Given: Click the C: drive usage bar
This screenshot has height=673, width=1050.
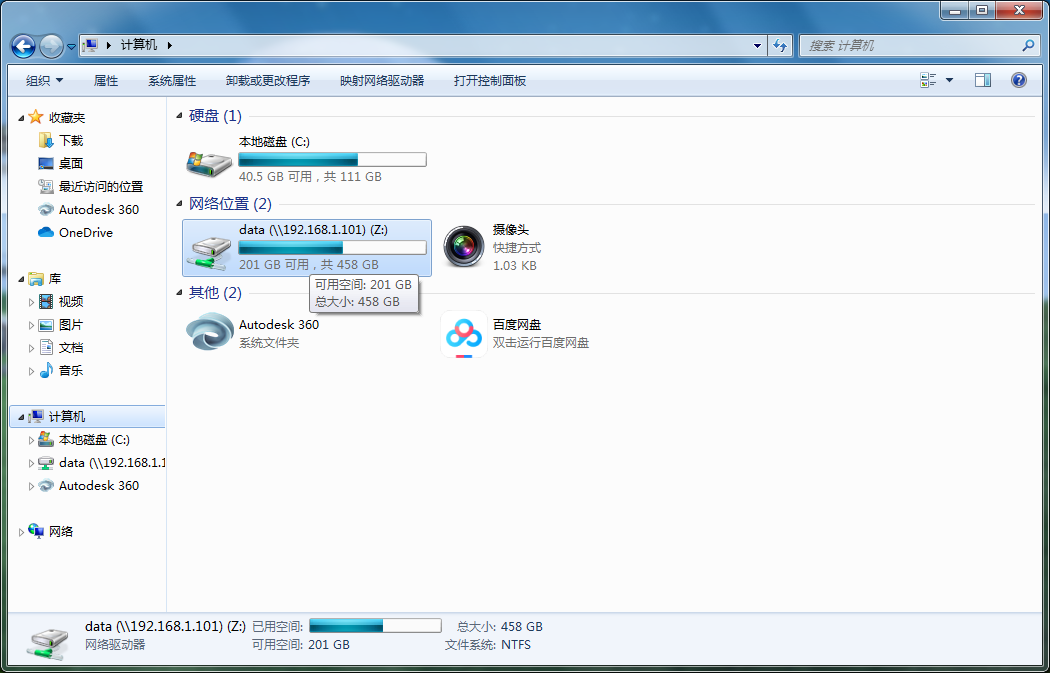Looking at the screenshot, I should [332, 159].
